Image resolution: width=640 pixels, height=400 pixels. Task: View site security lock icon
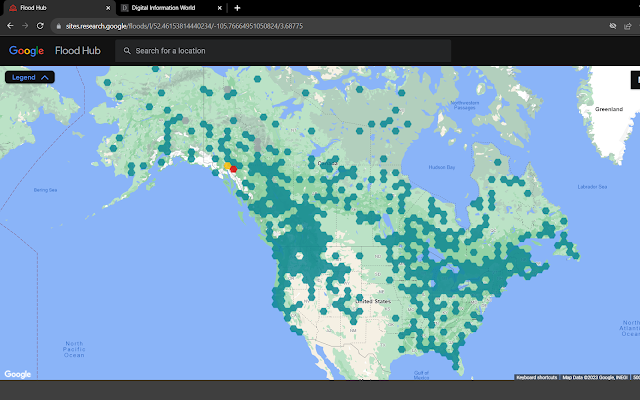[59, 26]
